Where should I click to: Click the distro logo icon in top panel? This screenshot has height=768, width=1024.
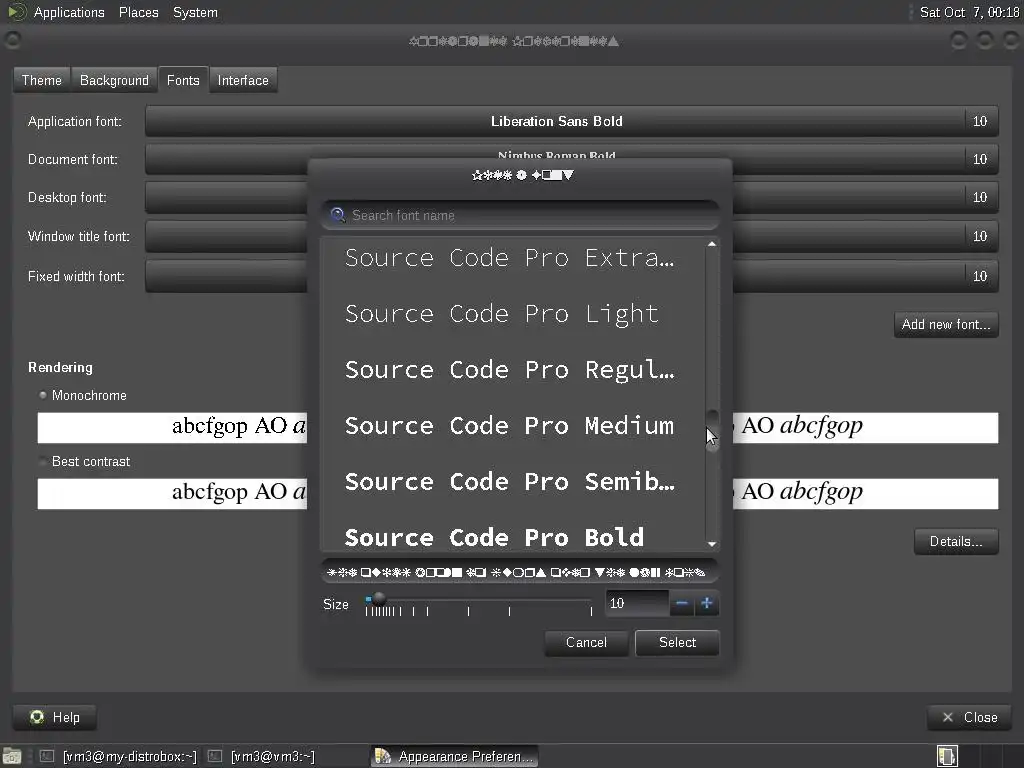click(16, 12)
